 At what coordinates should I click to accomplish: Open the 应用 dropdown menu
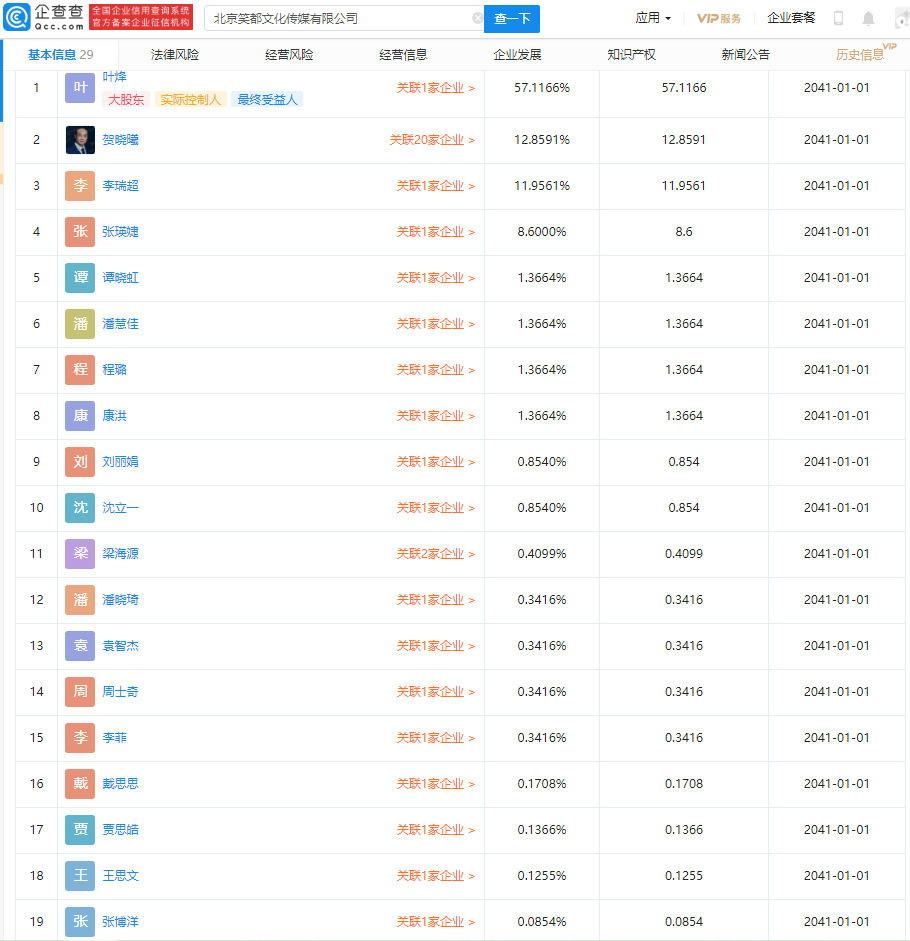click(653, 18)
